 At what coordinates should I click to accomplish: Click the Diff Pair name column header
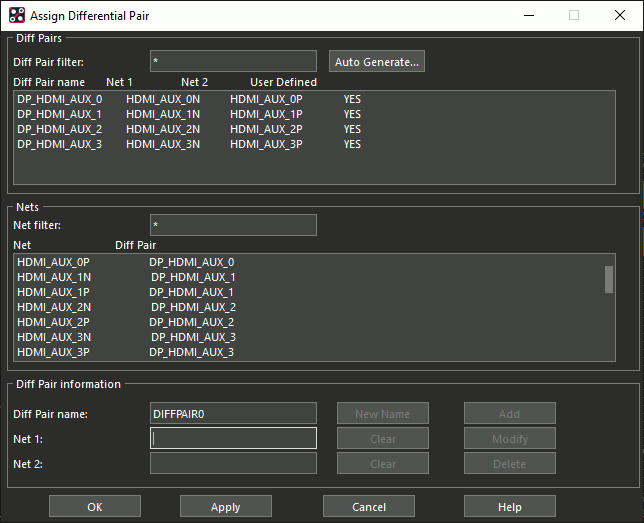49,82
